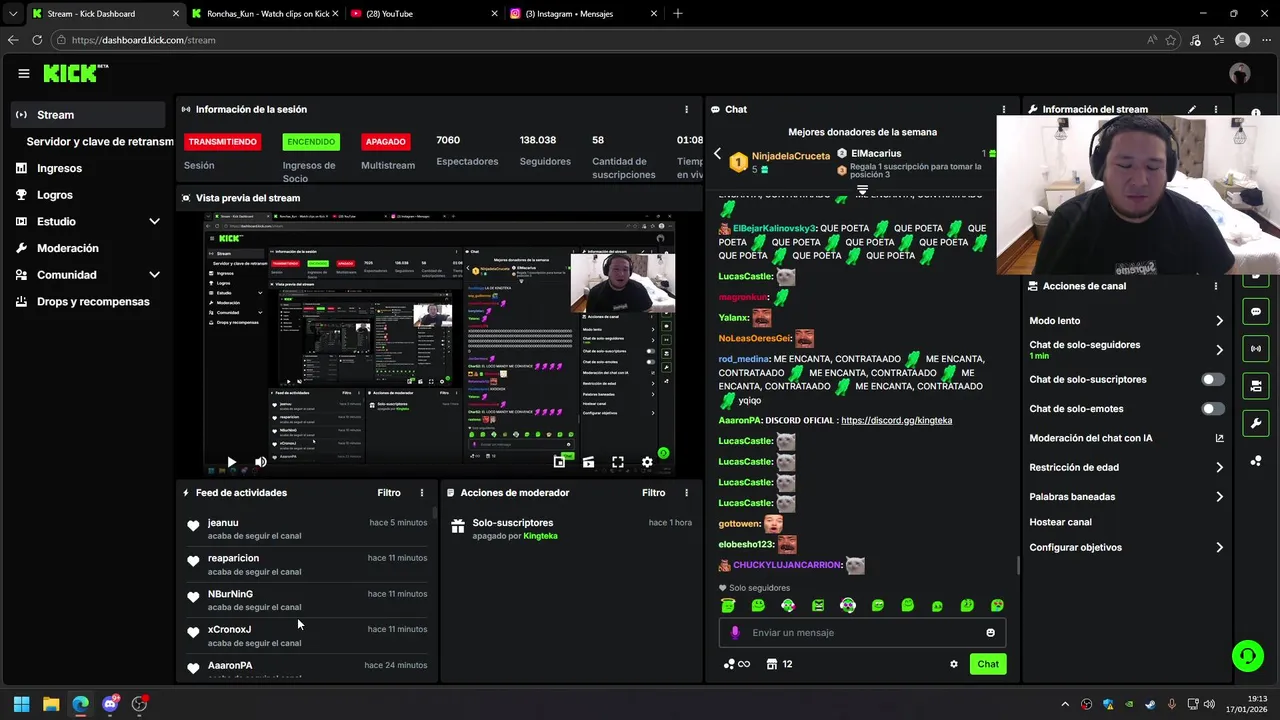This screenshot has height=720, width=1280.
Task: Toggle Chat de solo-emotes switch
Action: pos(1212,408)
